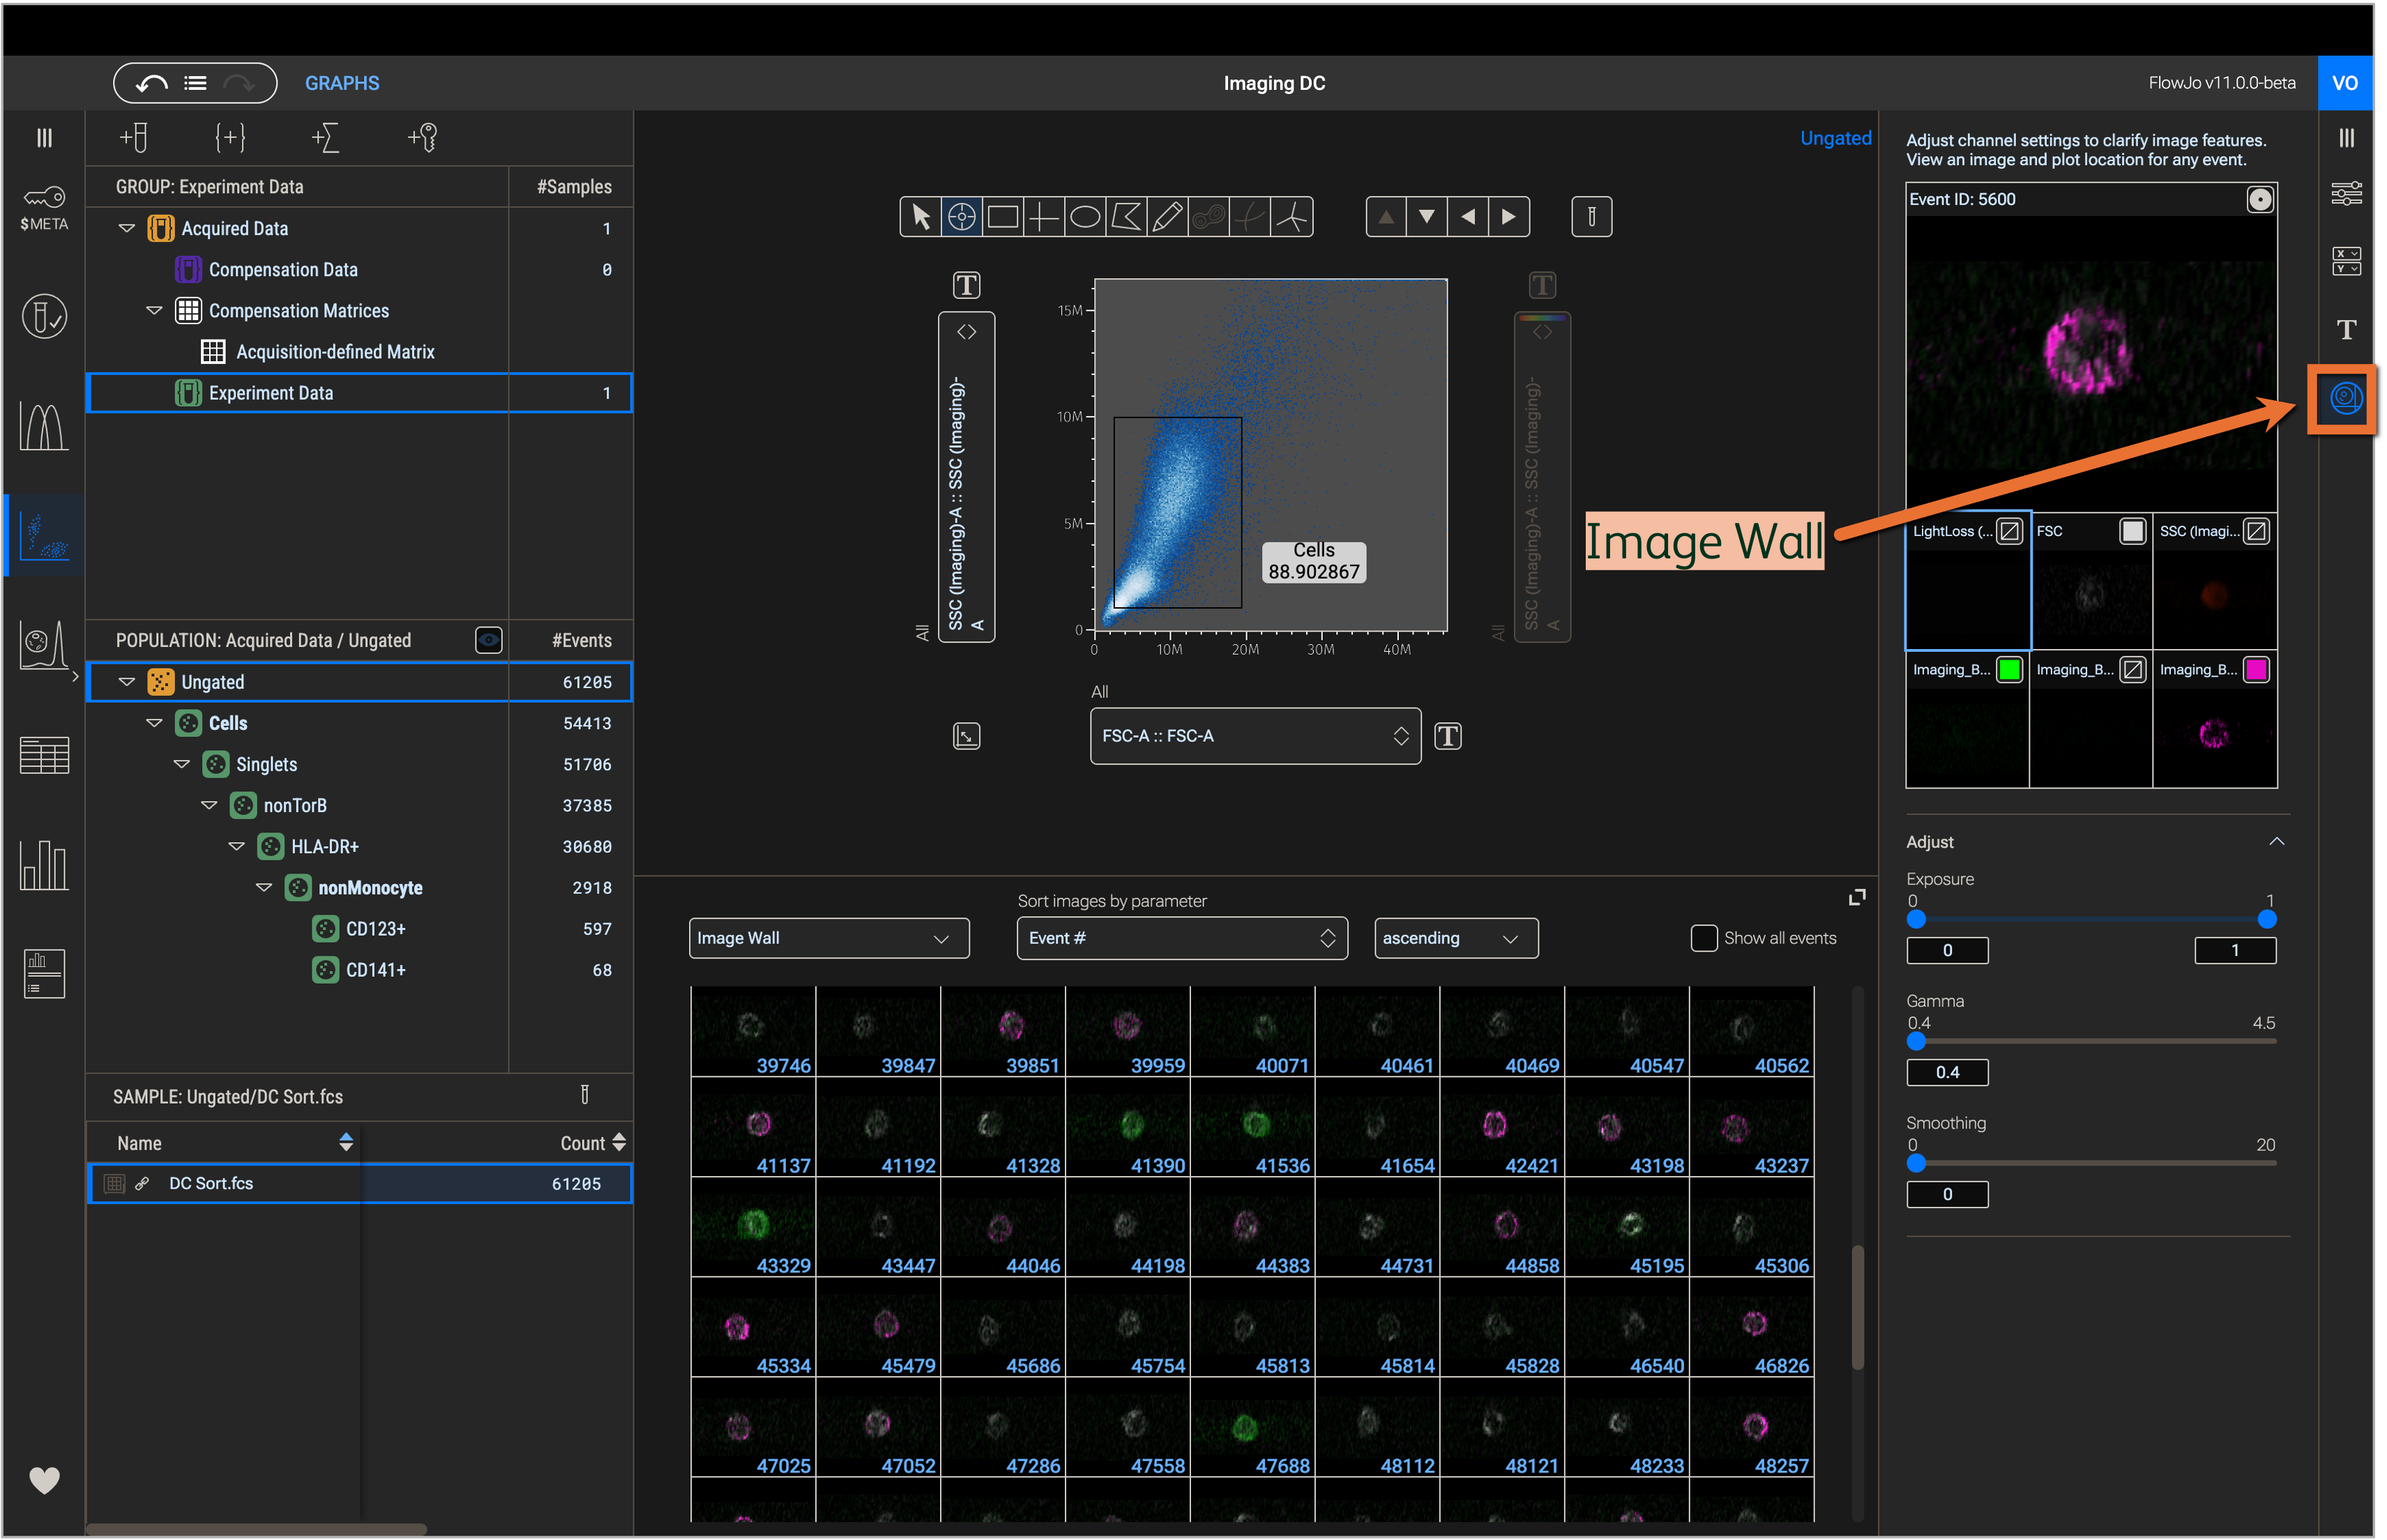
Task: Open the GRAPHS tab
Action: 342,83
